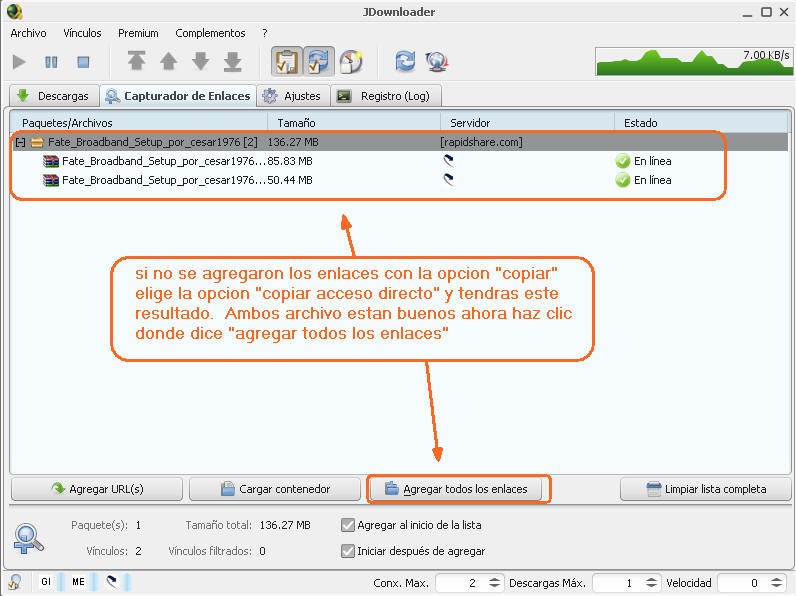The height and width of the screenshot is (596, 796).
Task: Click Agregar todos los enlaces button
Action: [456, 489]
